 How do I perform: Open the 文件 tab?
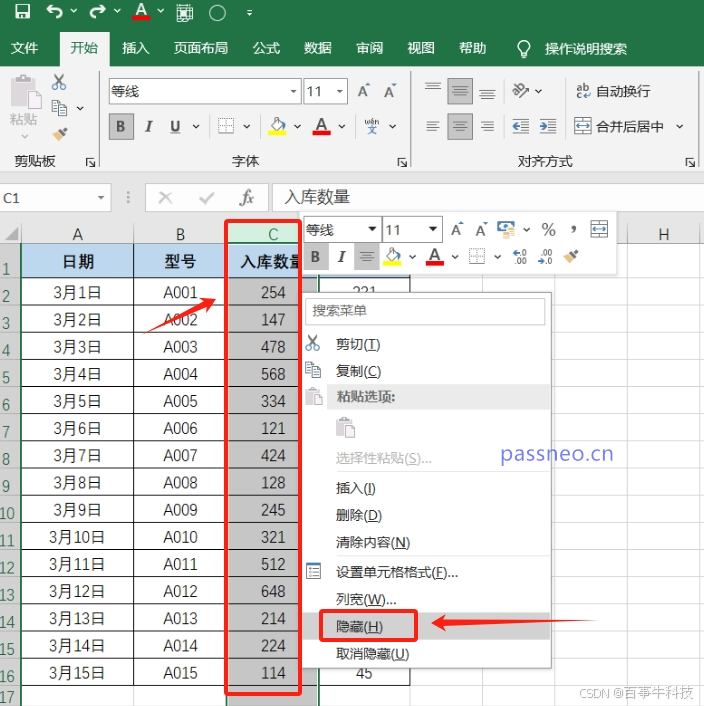pos(24,48)
